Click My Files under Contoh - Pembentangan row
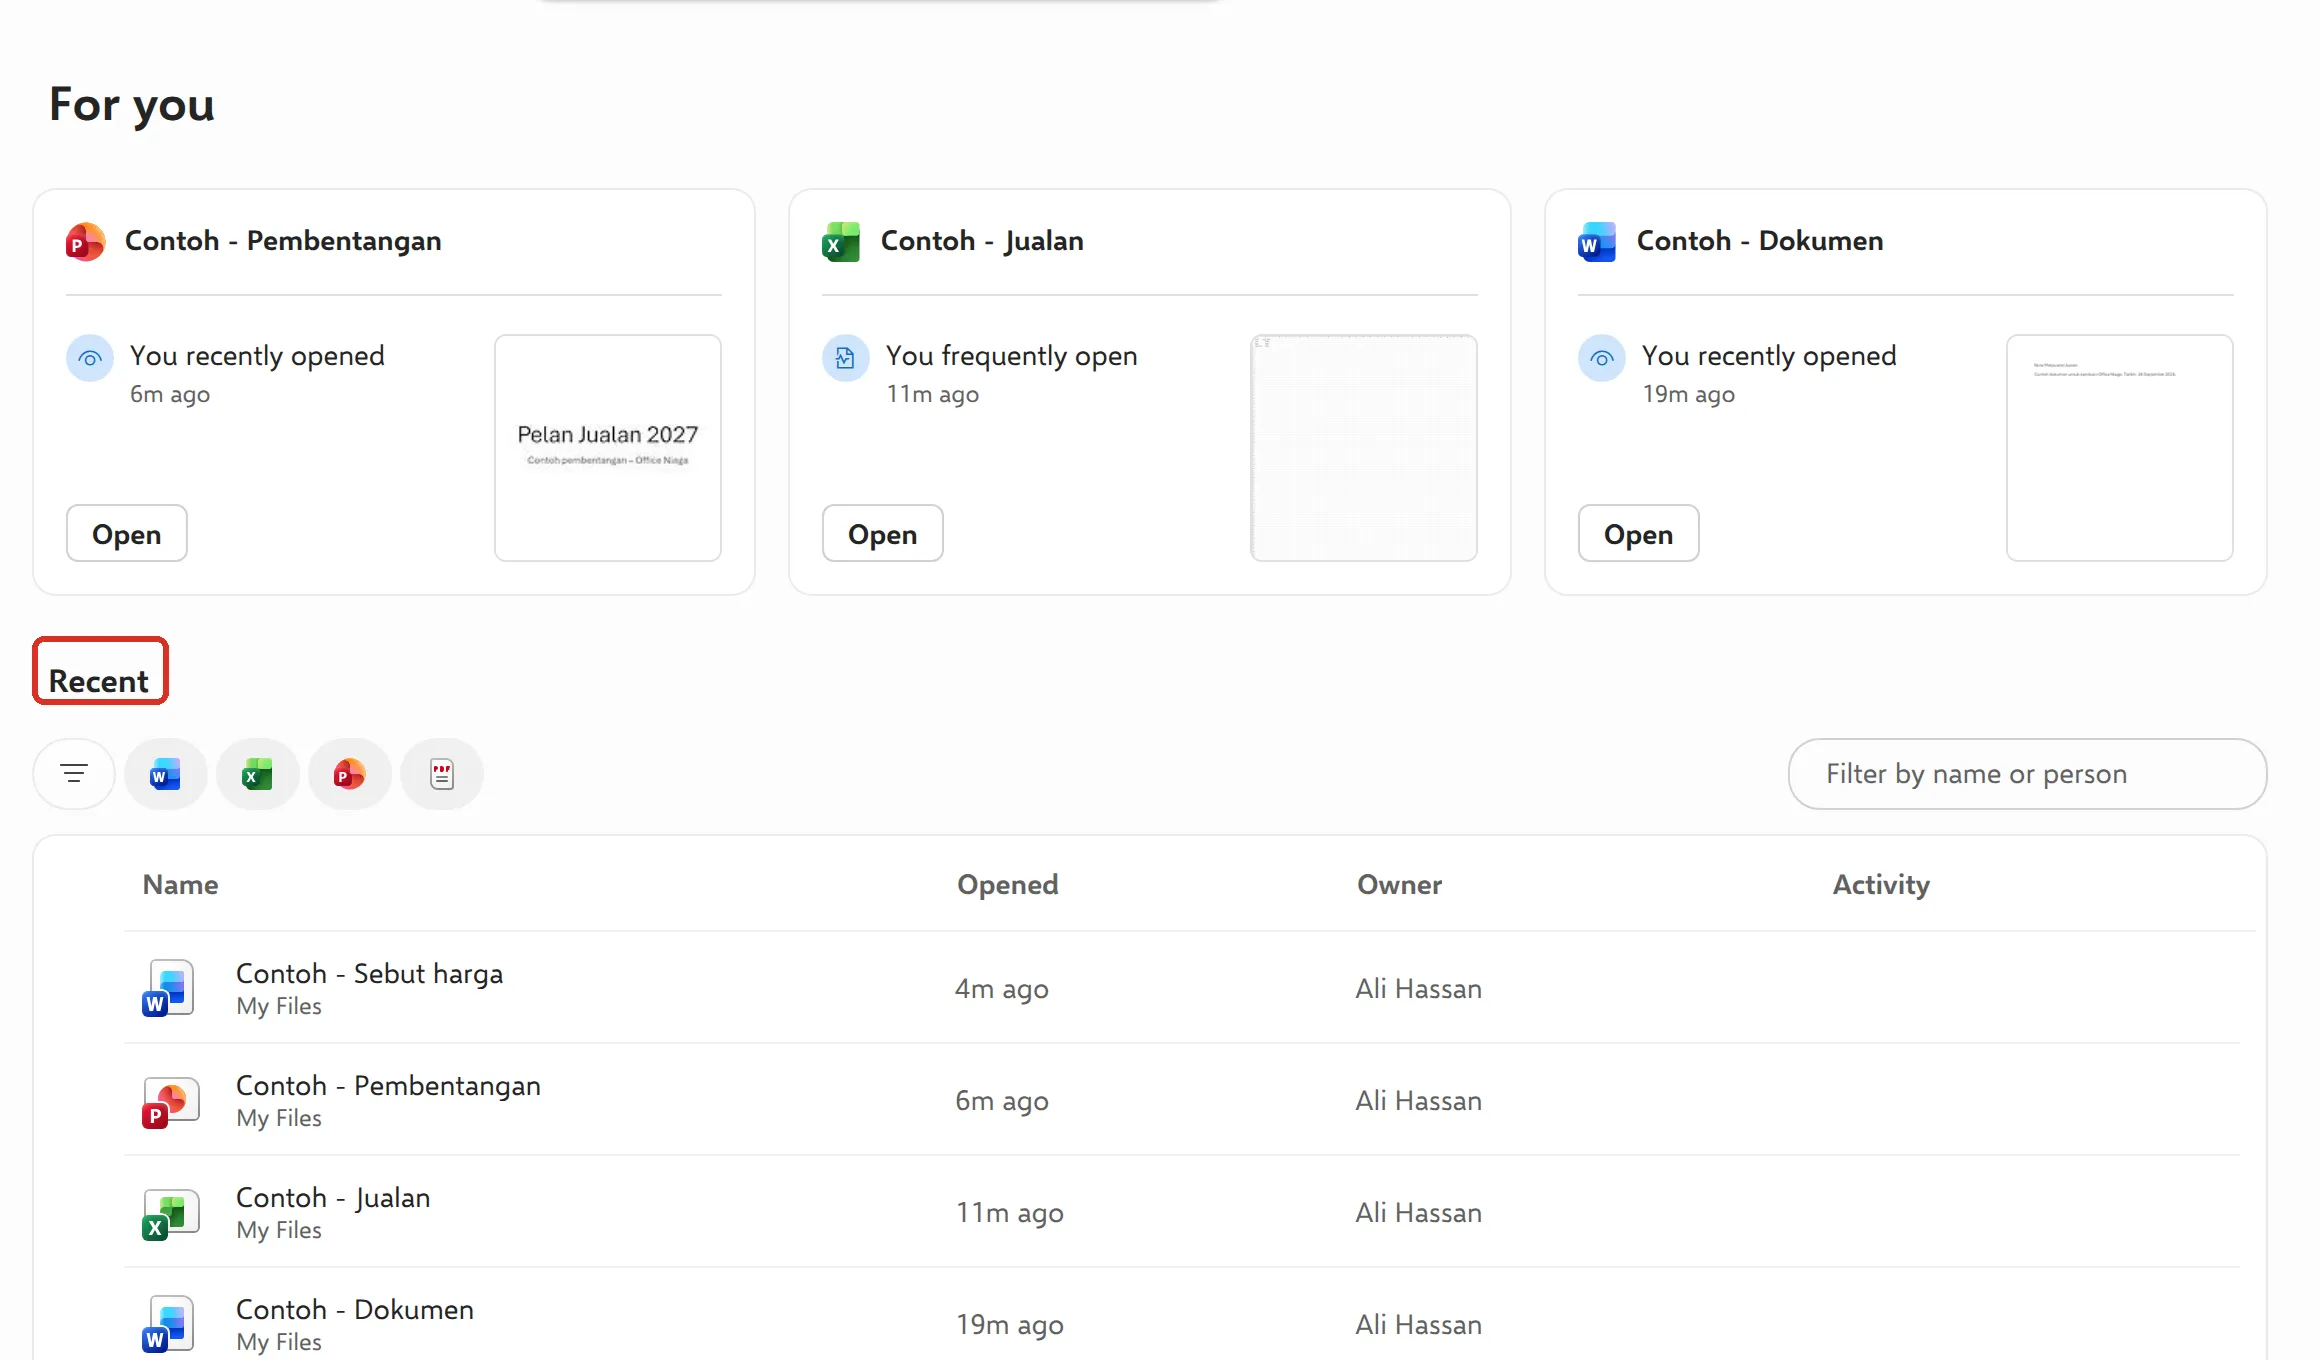The height and width of the screenshot is (1360, 2320). point(279,1119)
